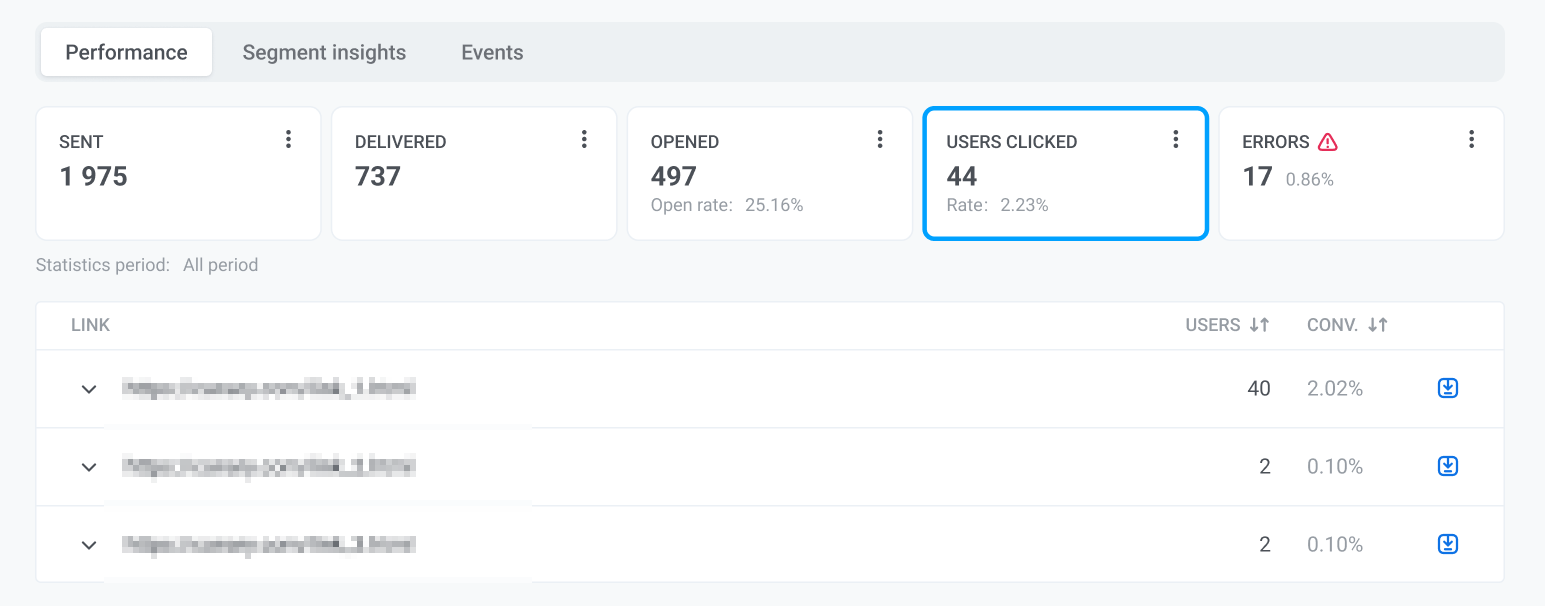Viewport: 1545px width, 606px height.
Task: Download stats for the third link
Action: [1447, 543]
